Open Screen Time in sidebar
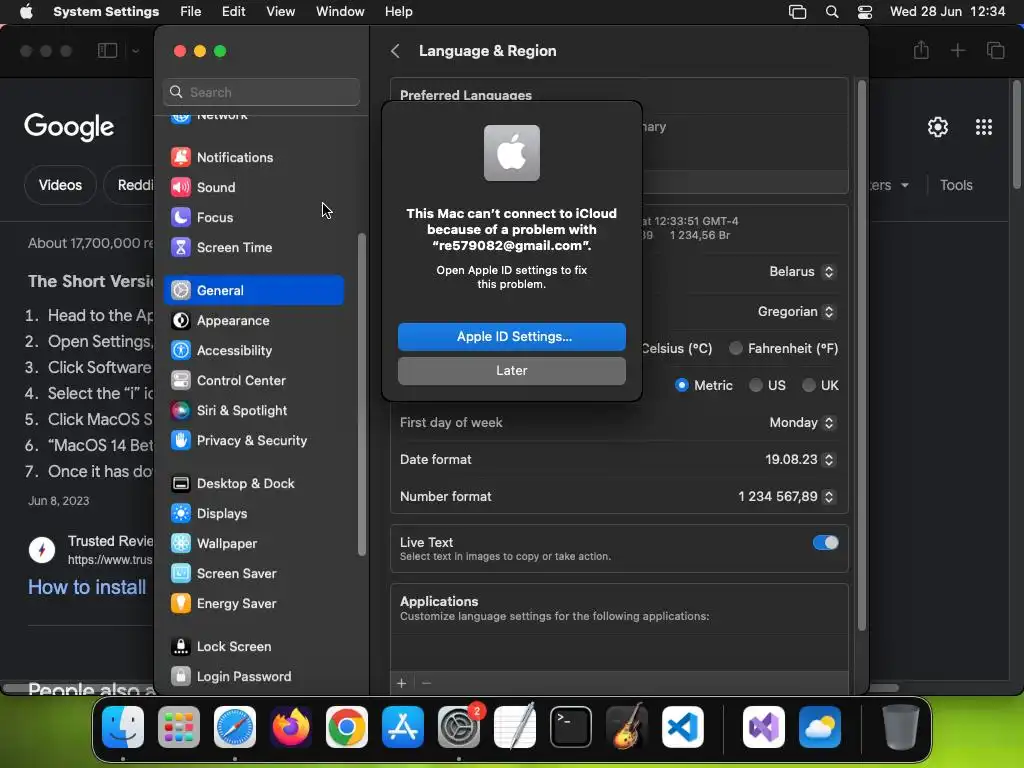1024x768 pixels. 253,248
